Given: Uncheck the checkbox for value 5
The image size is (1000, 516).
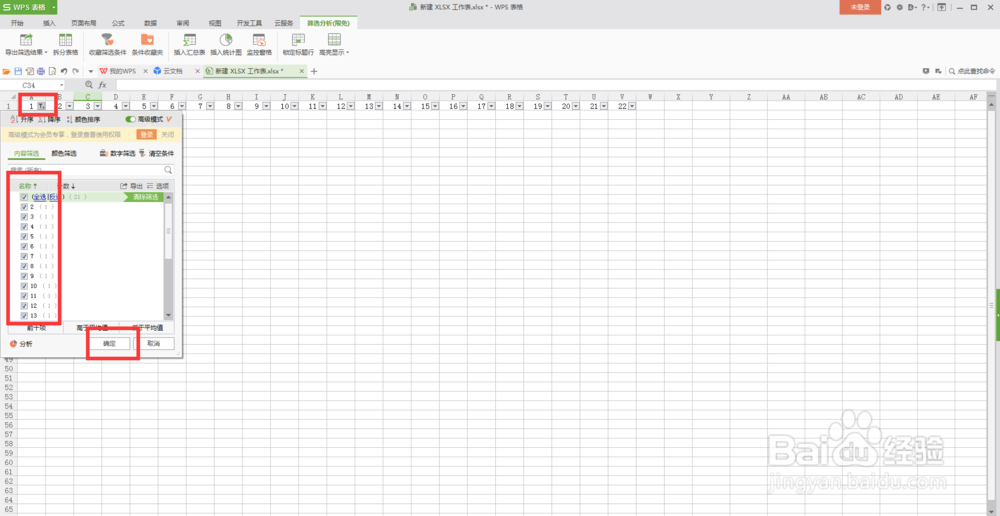Looking at the screenshot, I should (24, 237).
